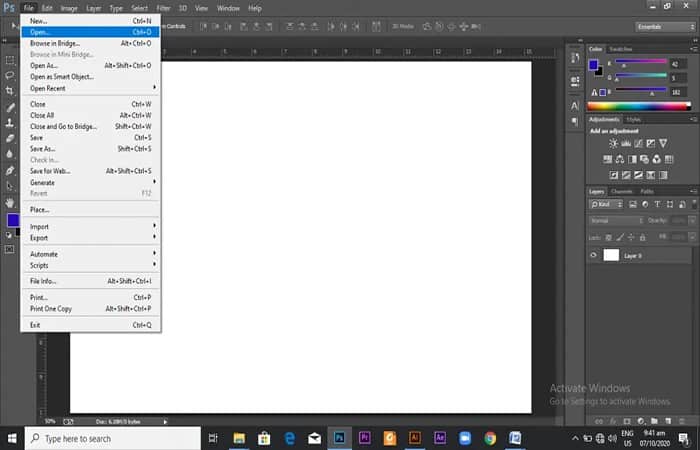Filter layers by type (T) icon
700x450 pixels.
point(657,204)
